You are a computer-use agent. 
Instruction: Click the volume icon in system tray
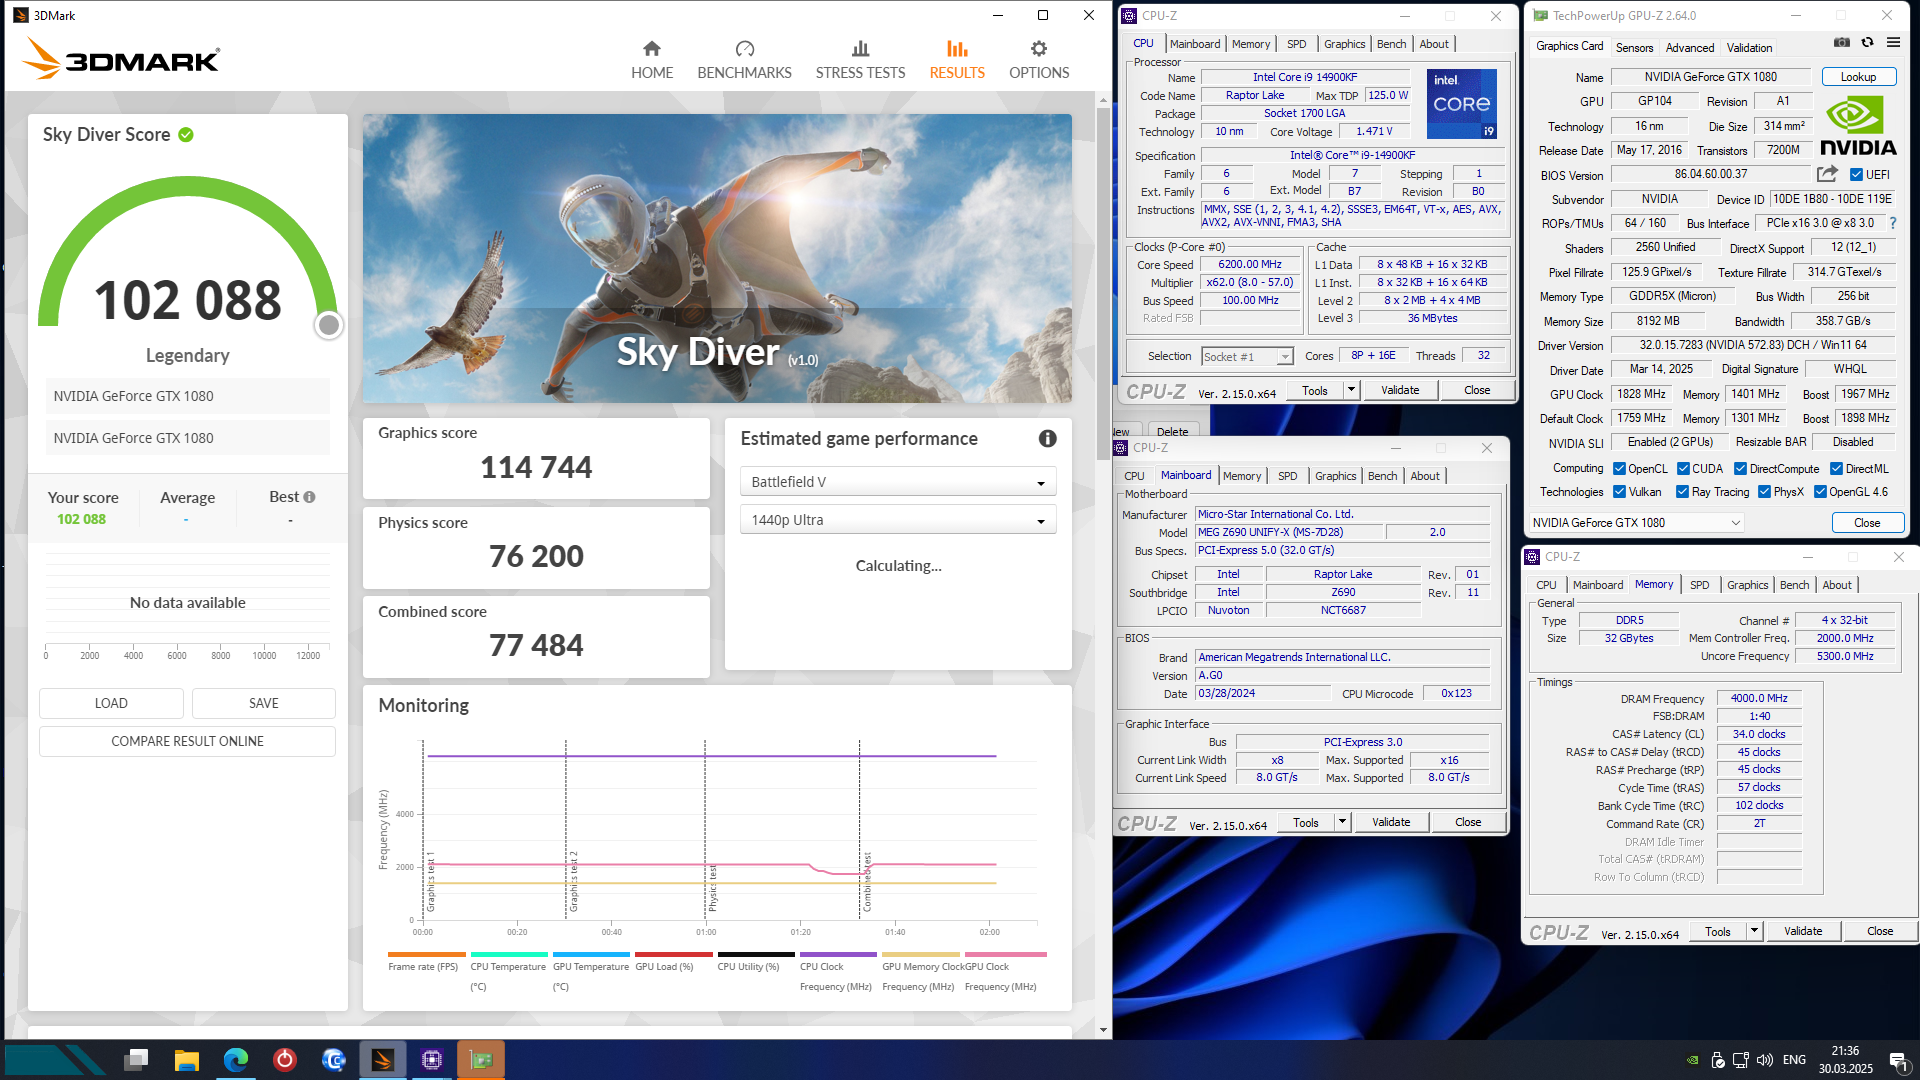[1765, 1060]
